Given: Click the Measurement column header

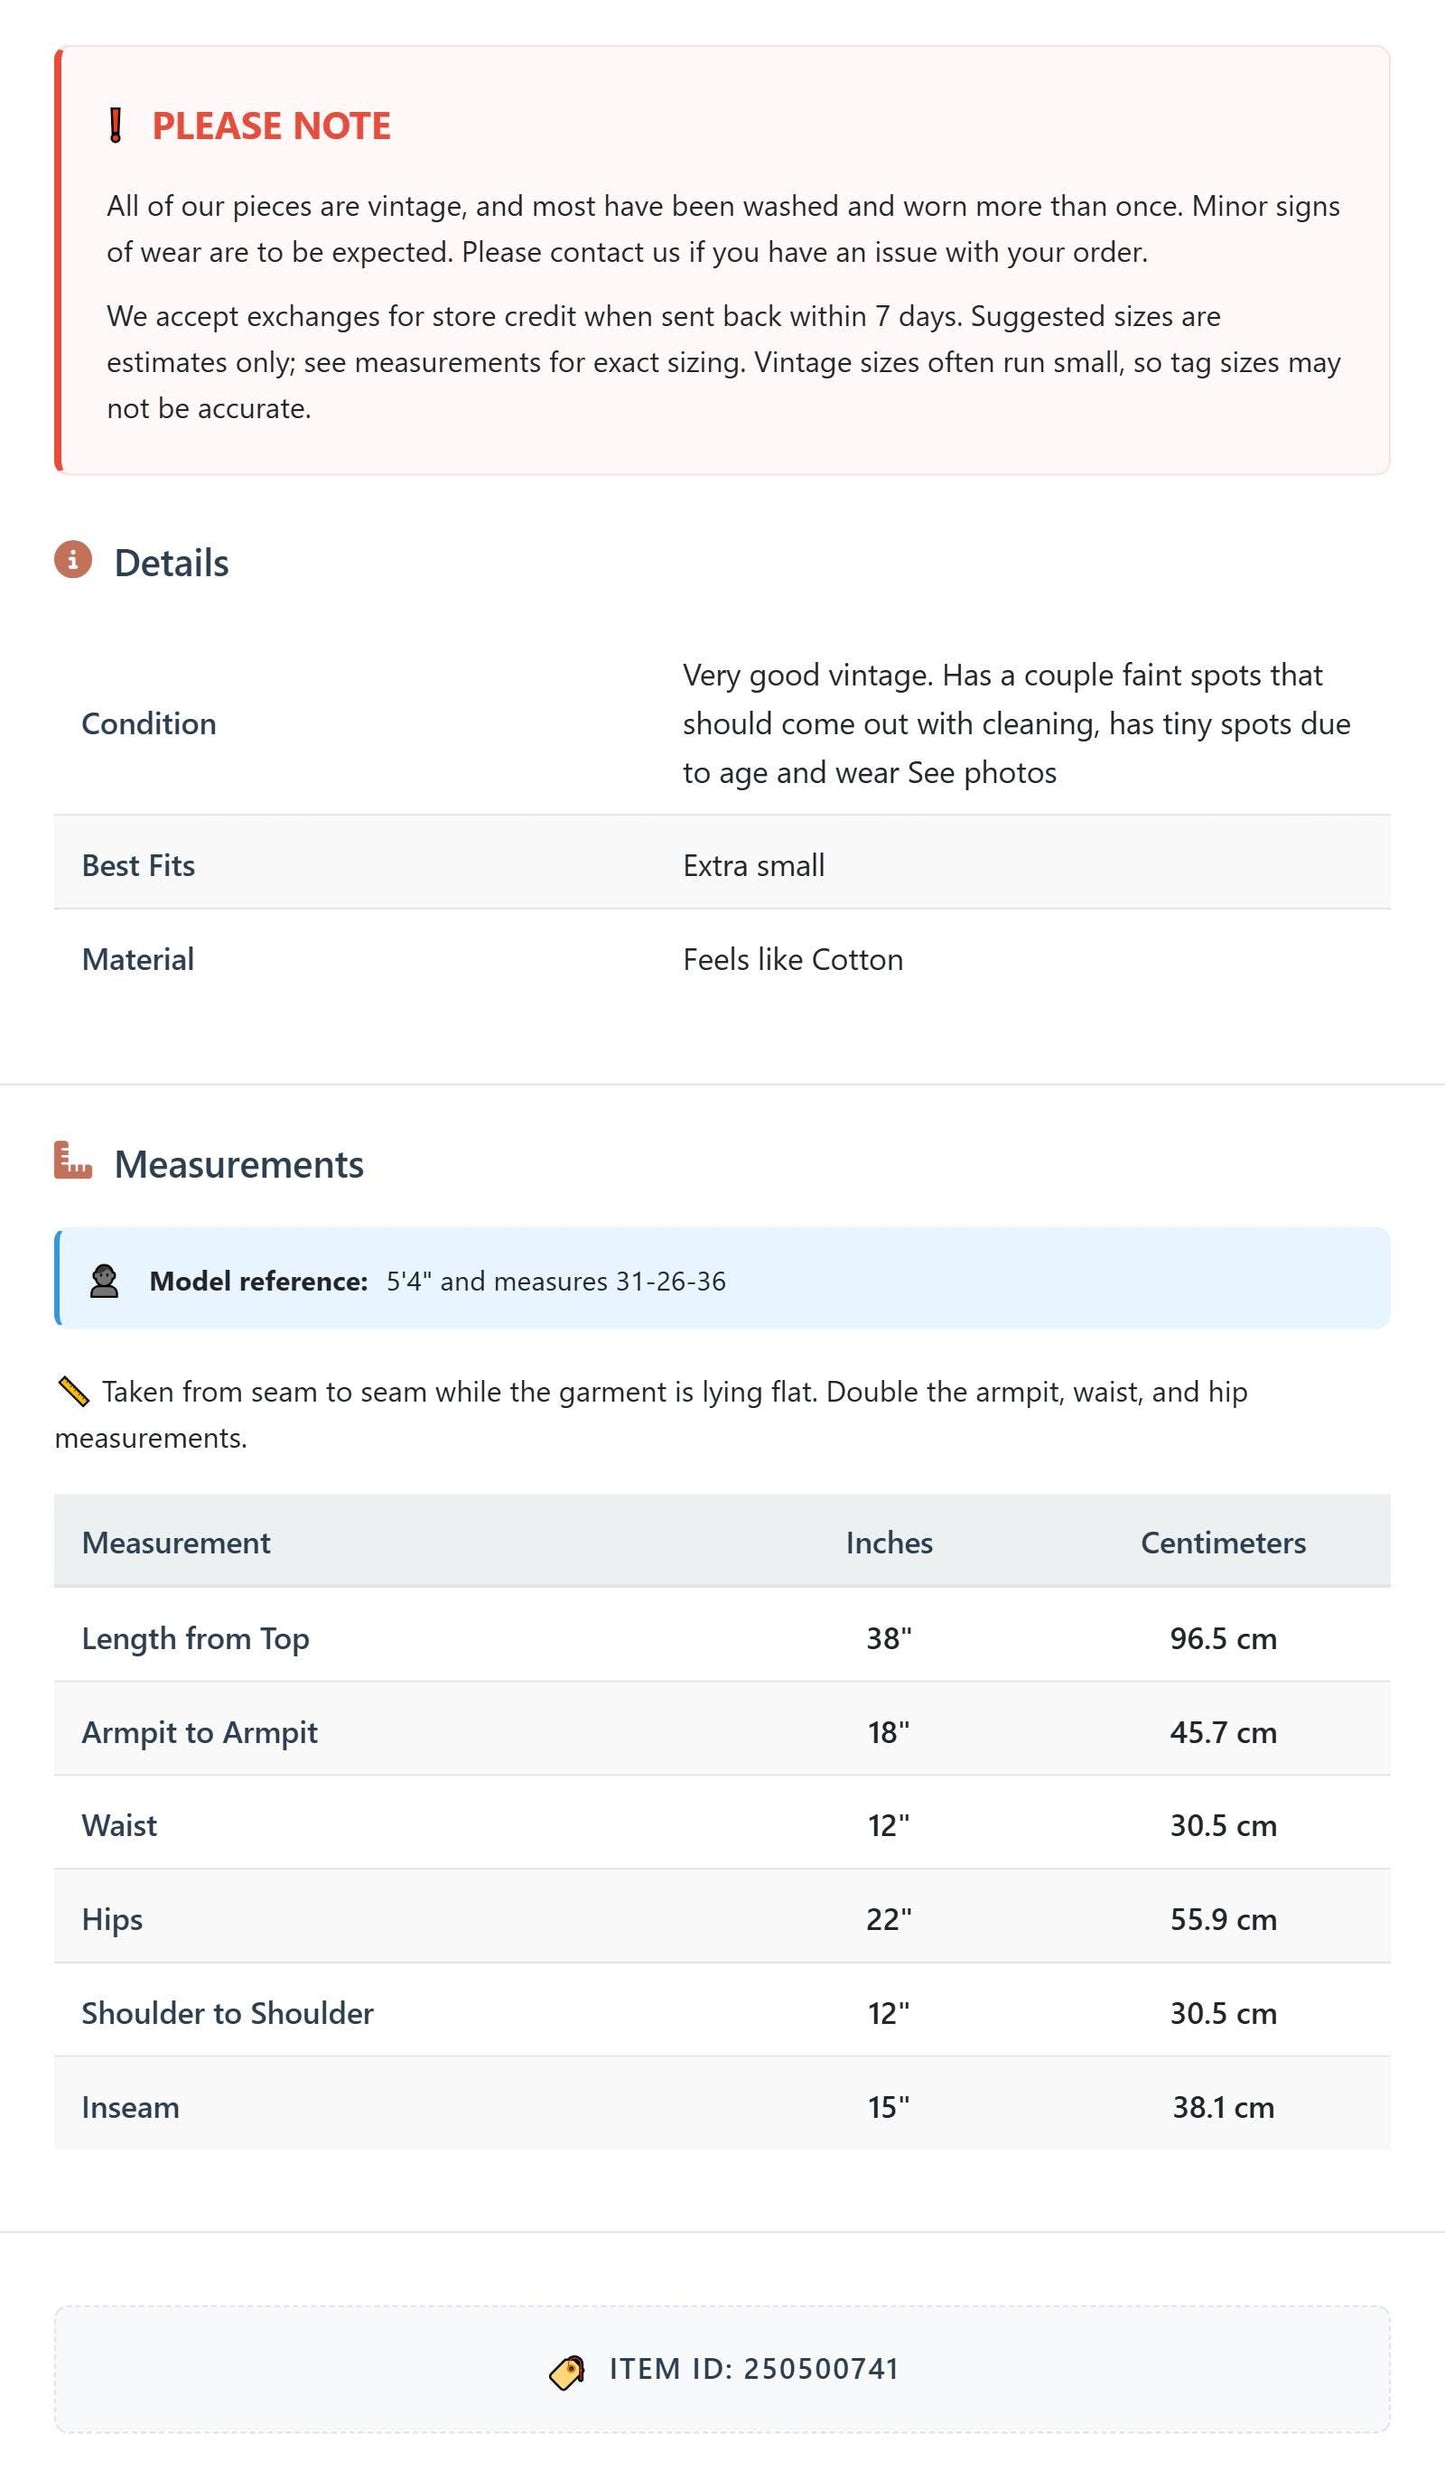Looking at the screenshot, I should pyautogui.click(x=176, y=1543).
